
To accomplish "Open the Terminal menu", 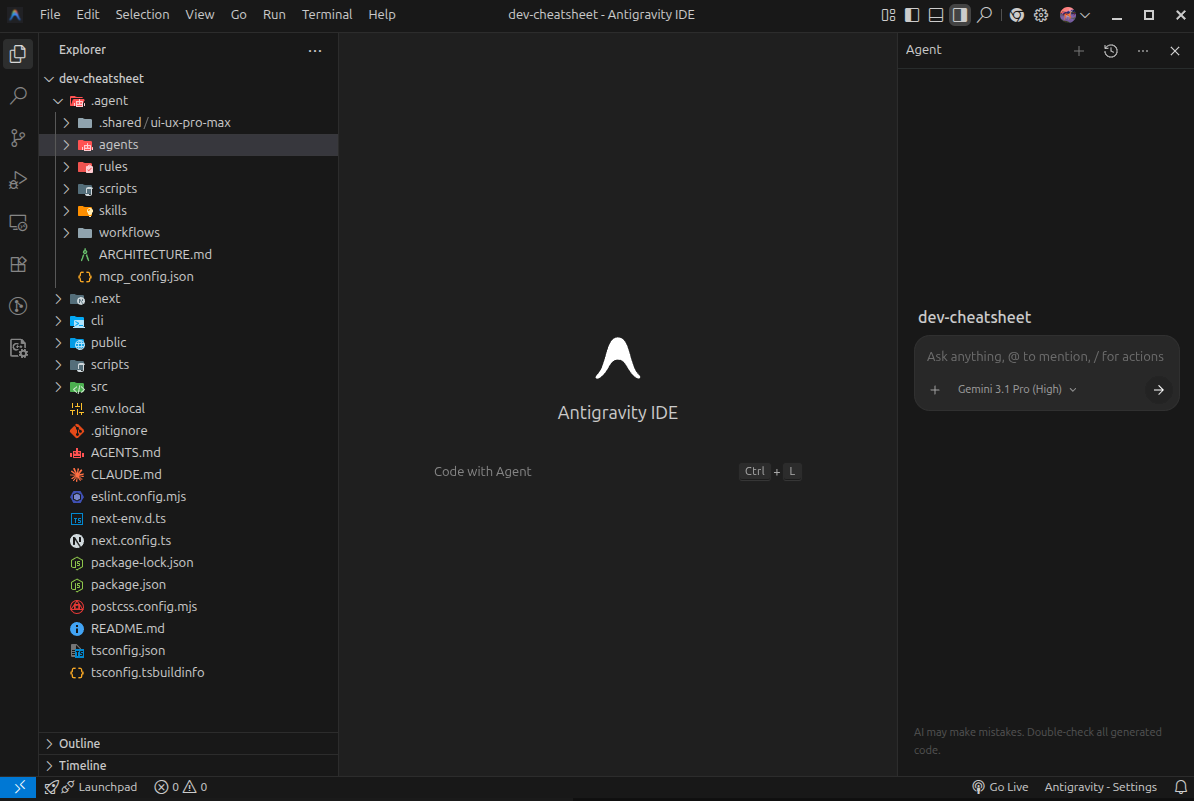I will [x=327, y=14].
